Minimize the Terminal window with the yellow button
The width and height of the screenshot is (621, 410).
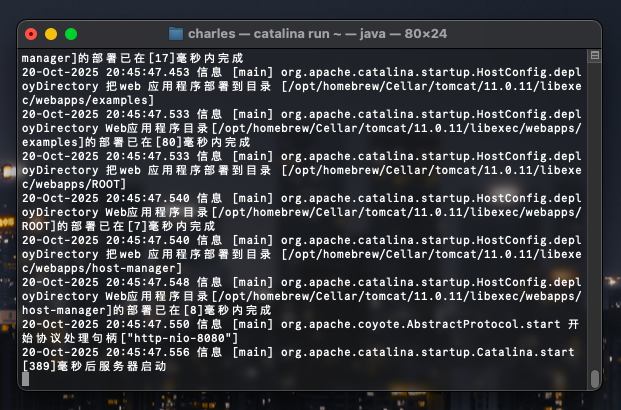(51, 34)
